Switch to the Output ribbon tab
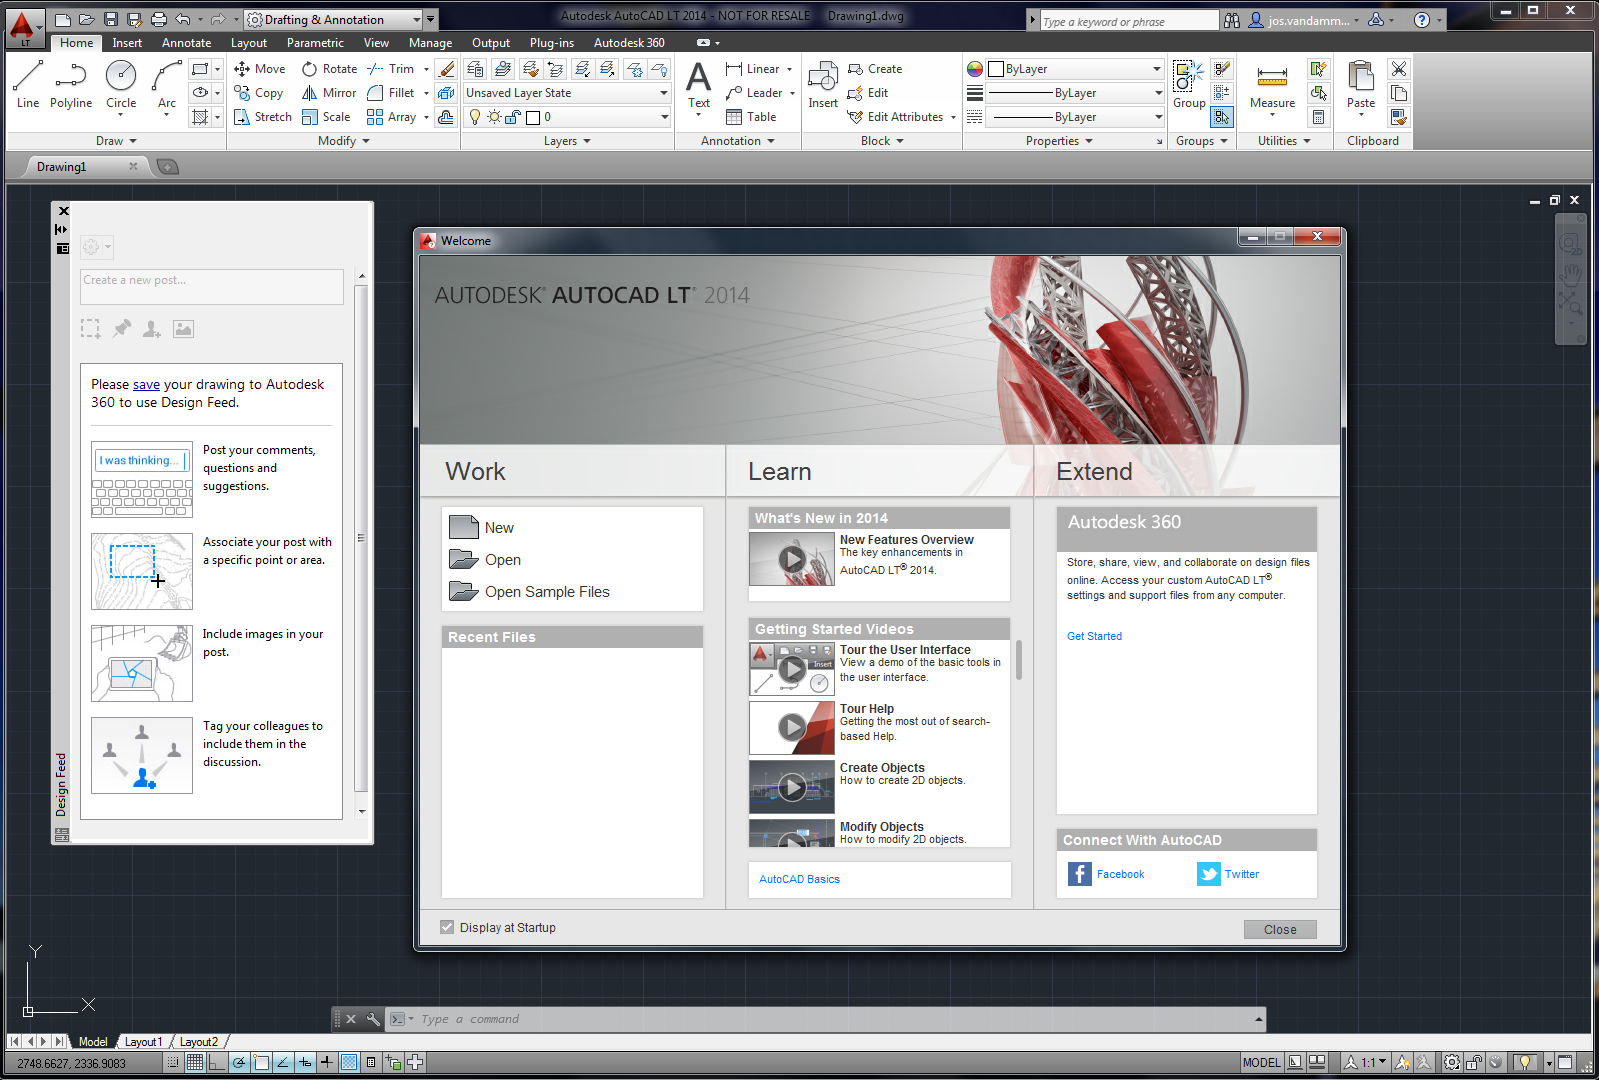 click(491, 43)
